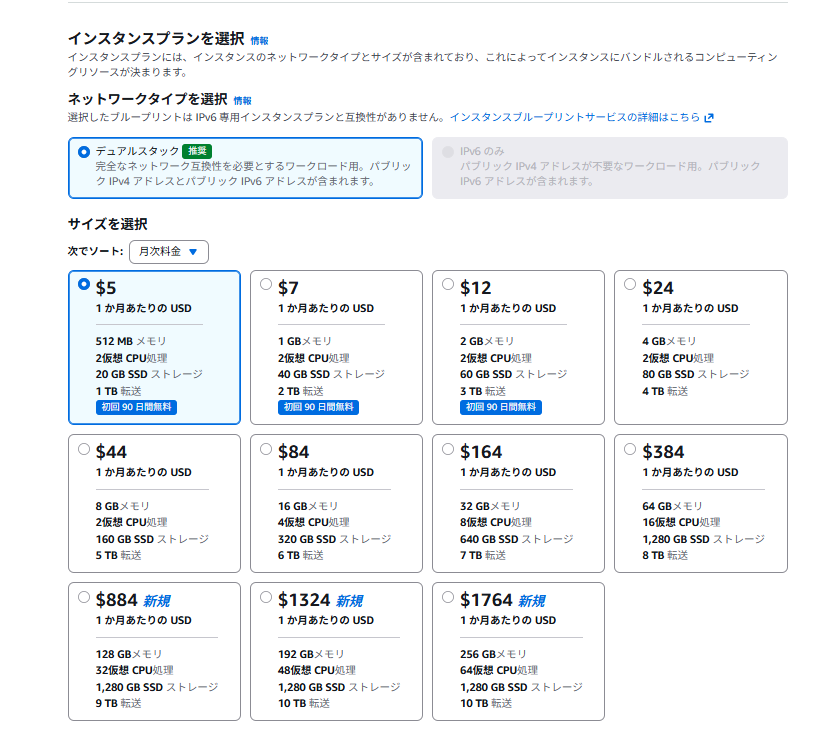Select the デュアルスタック network type
826x733 pixels.
[84, 152]
